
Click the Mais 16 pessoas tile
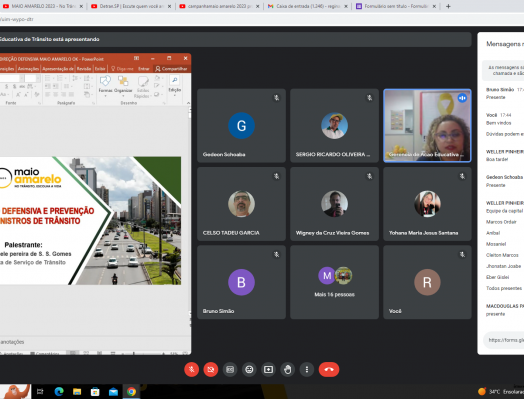click(334, 282)
